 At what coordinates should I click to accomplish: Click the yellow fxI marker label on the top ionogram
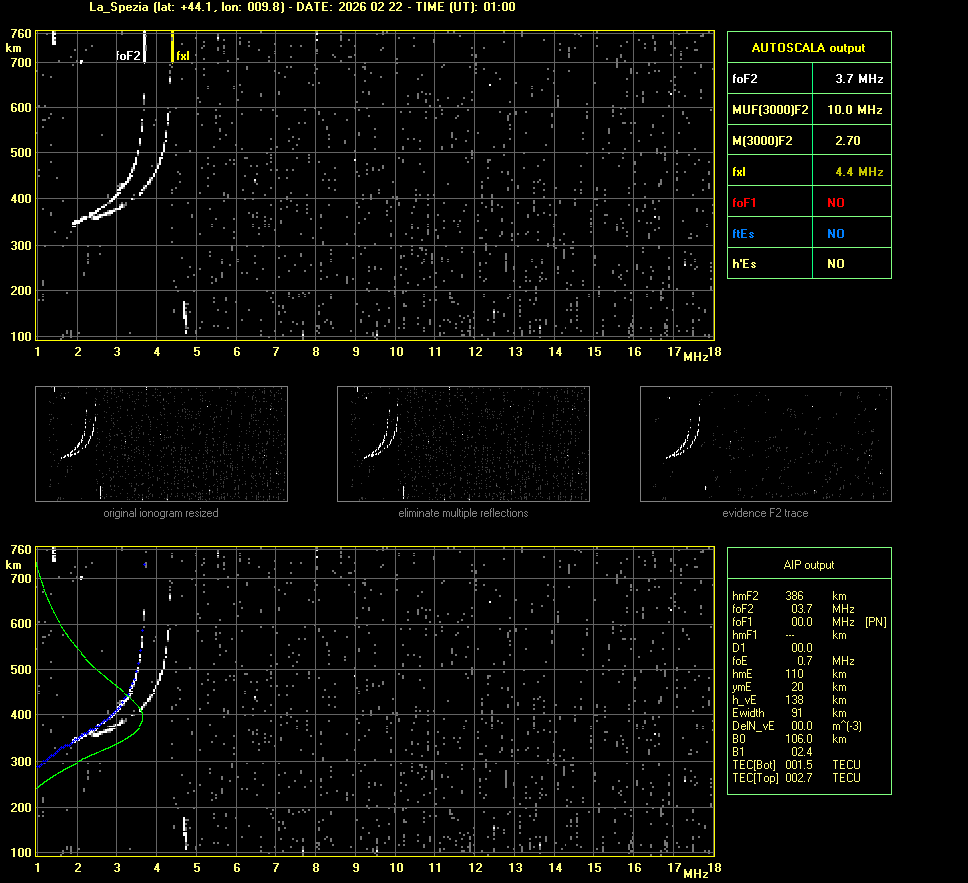tap(183, 56)
